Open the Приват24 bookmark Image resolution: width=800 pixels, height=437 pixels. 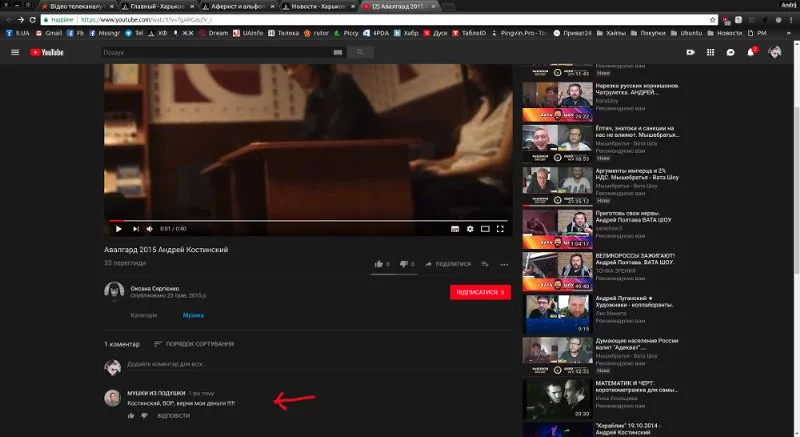click(x=572, y=33)
